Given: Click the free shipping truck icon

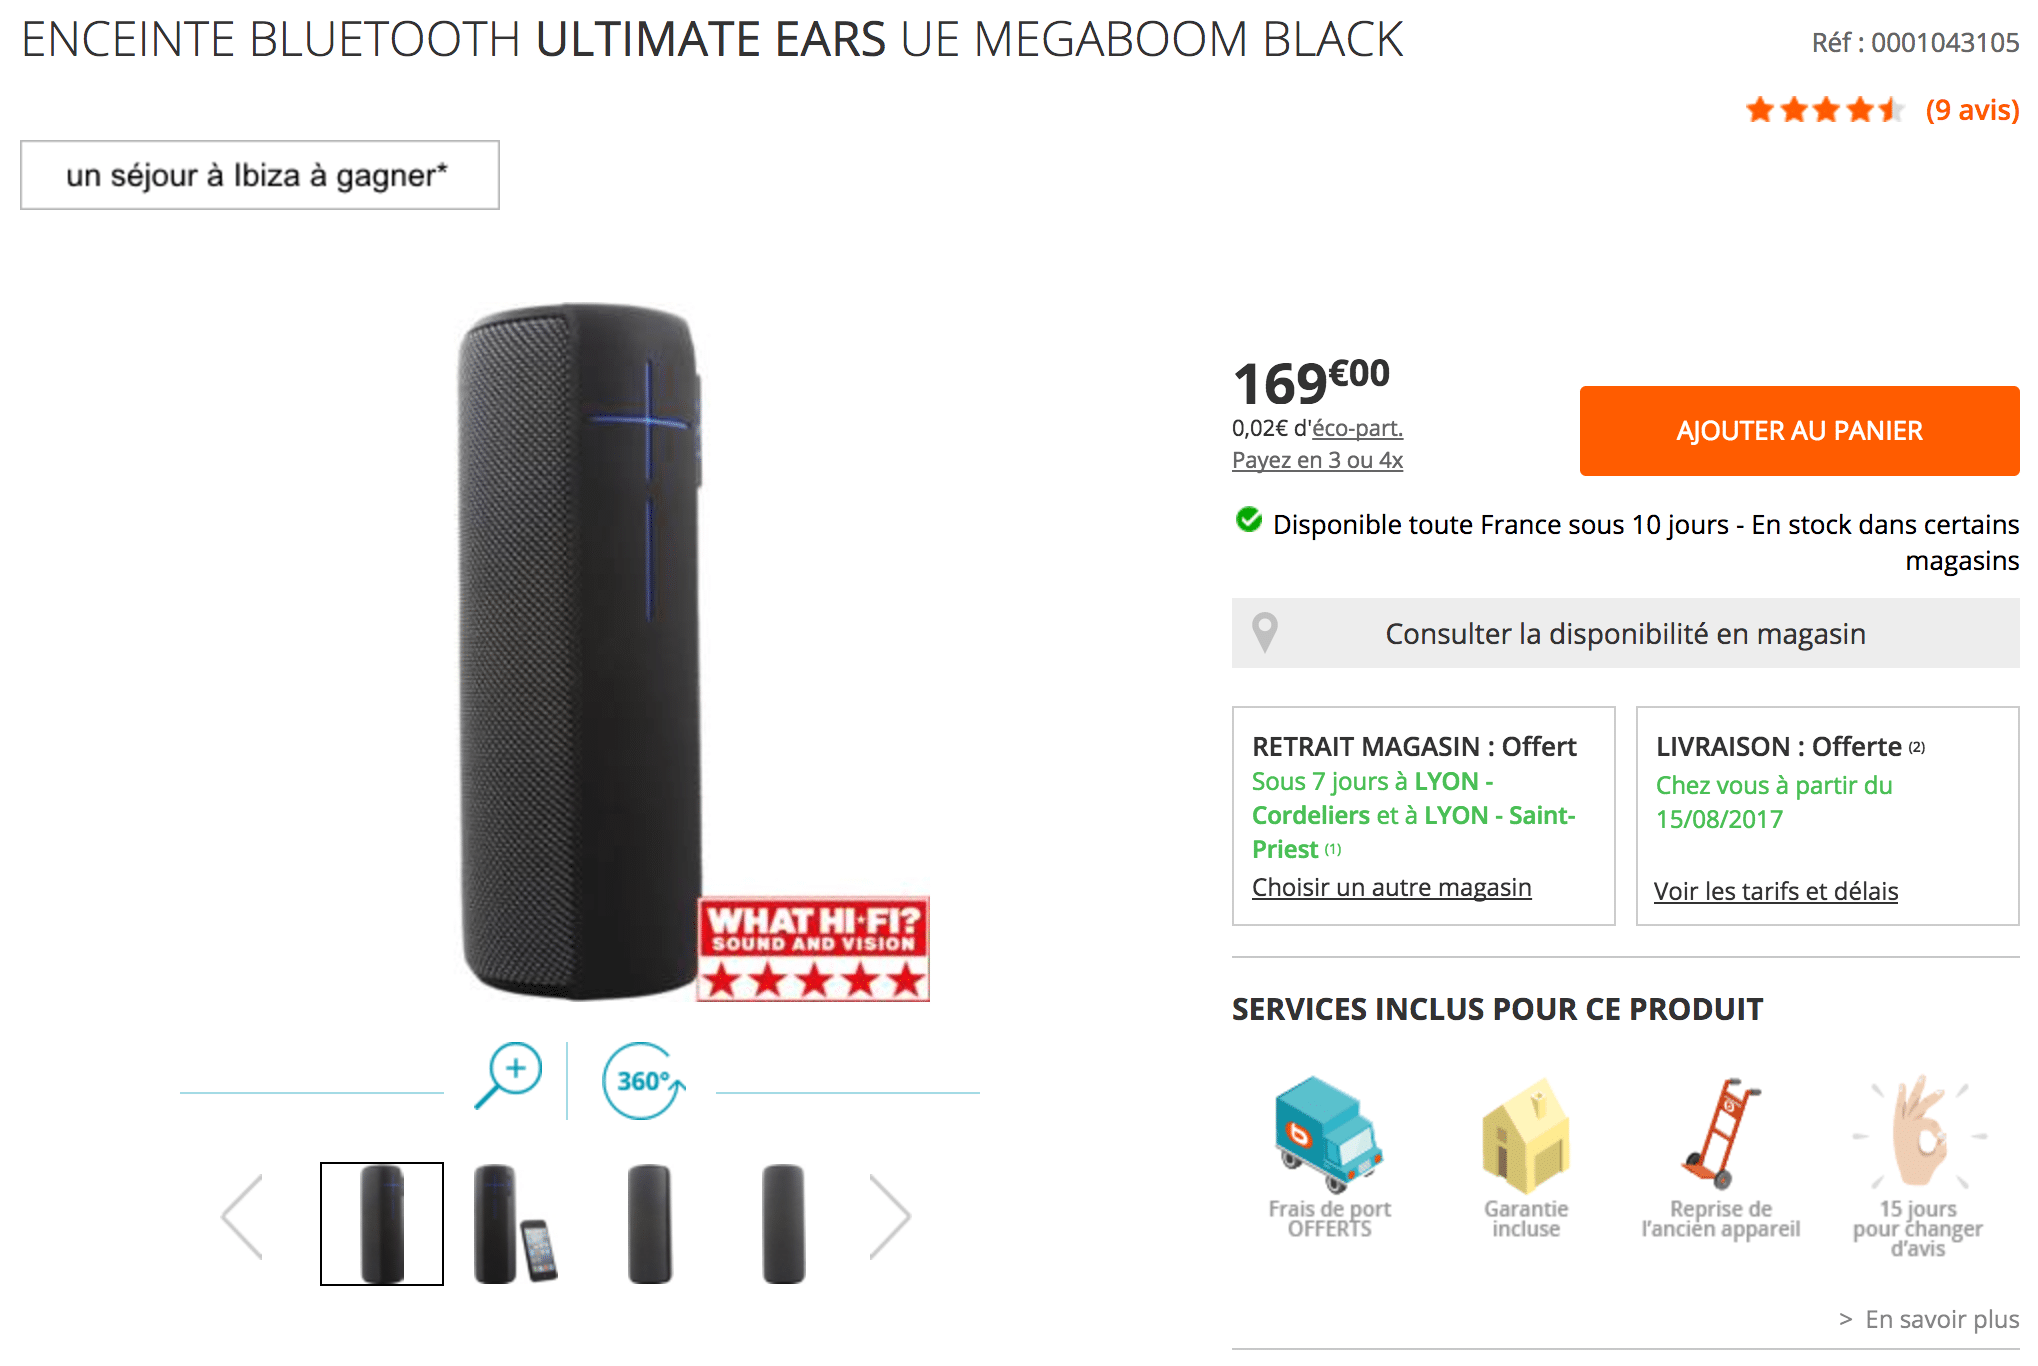Looking at the screenshot, I should click(x=1328, y=1135).
